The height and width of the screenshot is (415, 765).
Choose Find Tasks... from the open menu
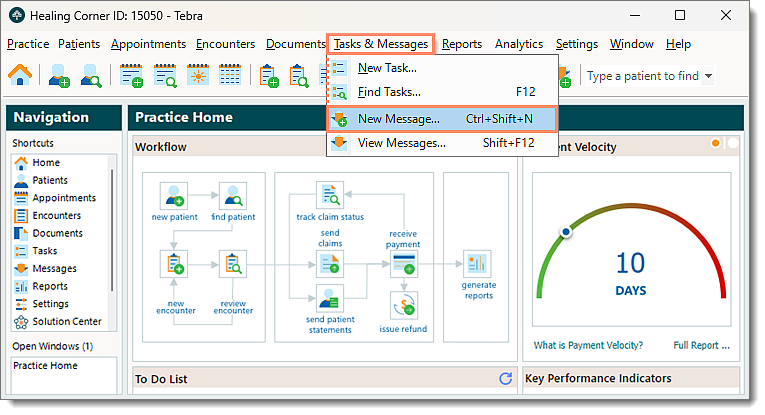point(442,92)
